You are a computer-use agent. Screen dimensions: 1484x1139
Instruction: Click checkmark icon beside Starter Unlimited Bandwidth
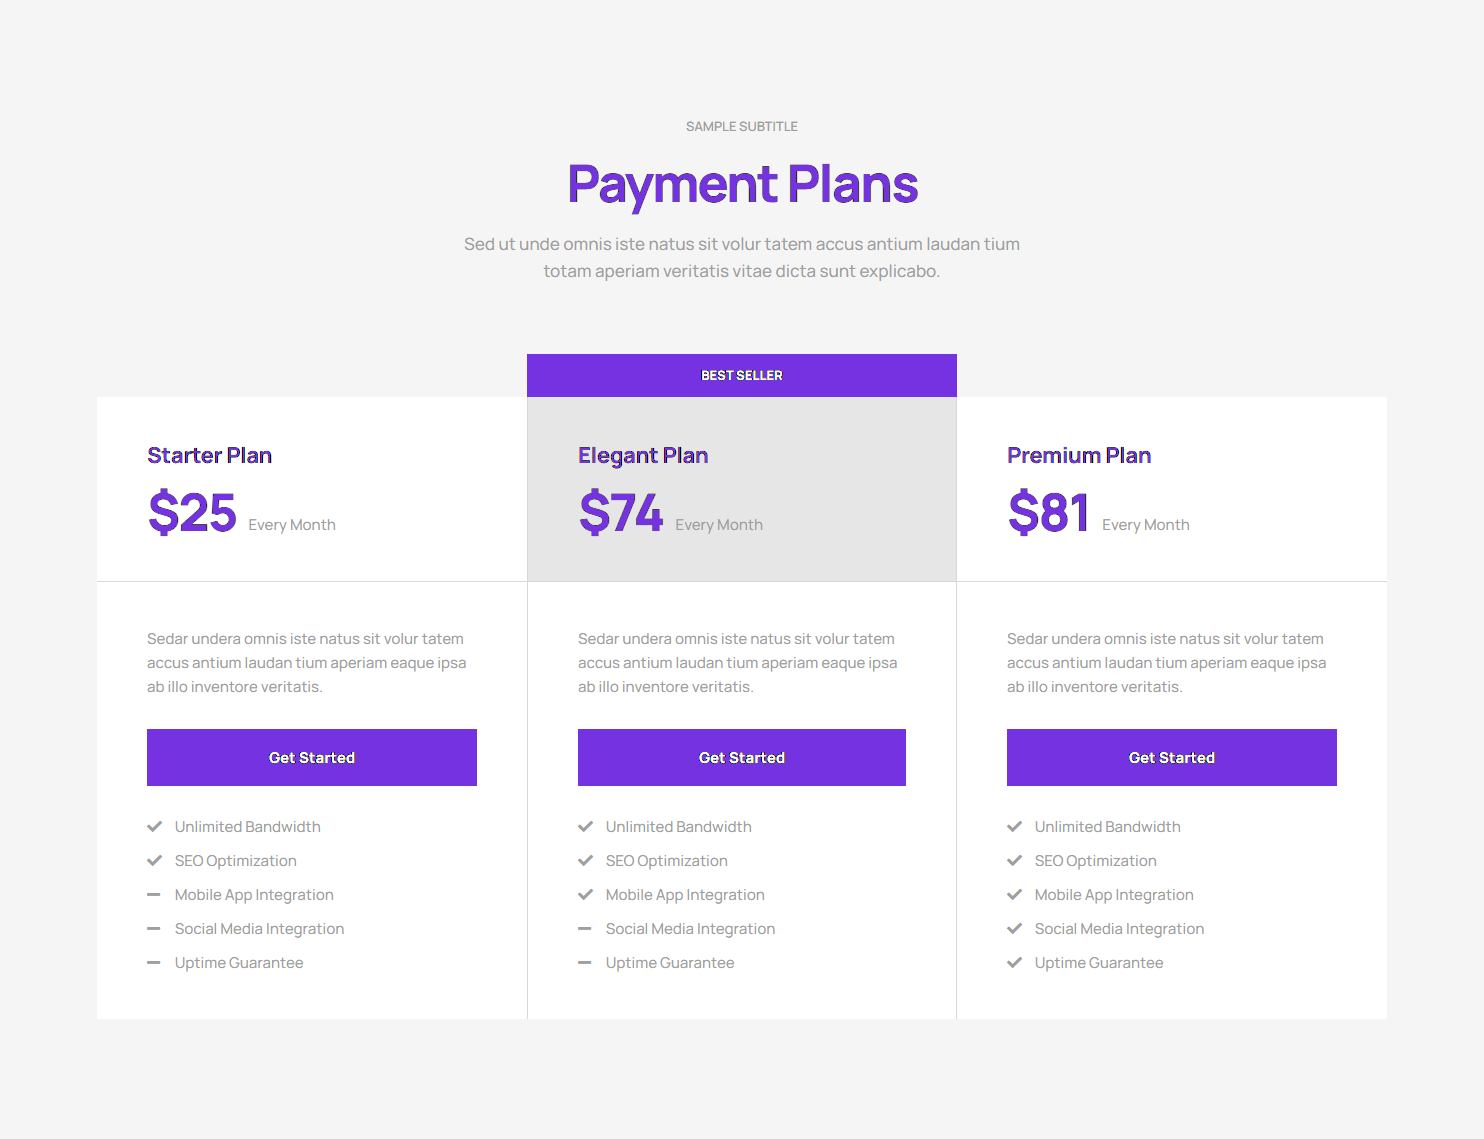point(154,827)
